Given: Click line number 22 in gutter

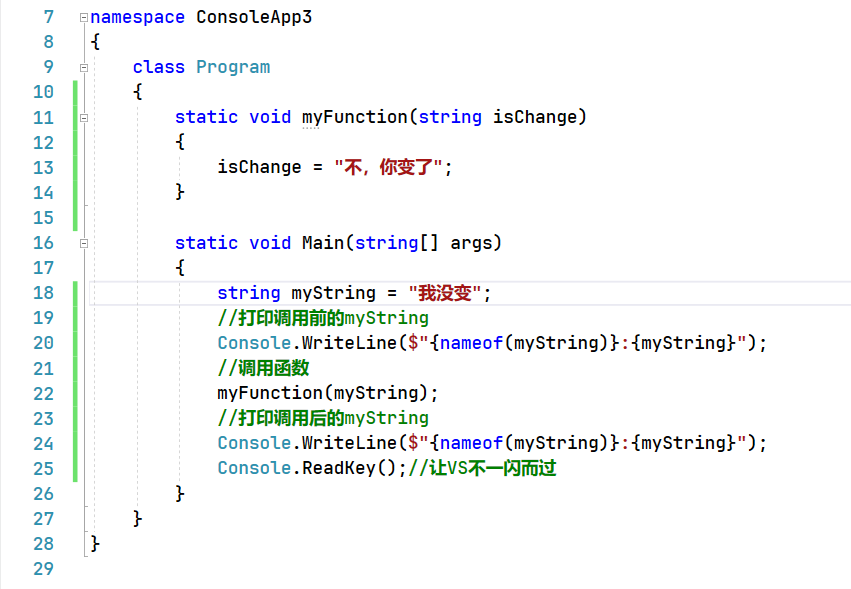Looking at the screenshot, I should [x=43, y=394].
